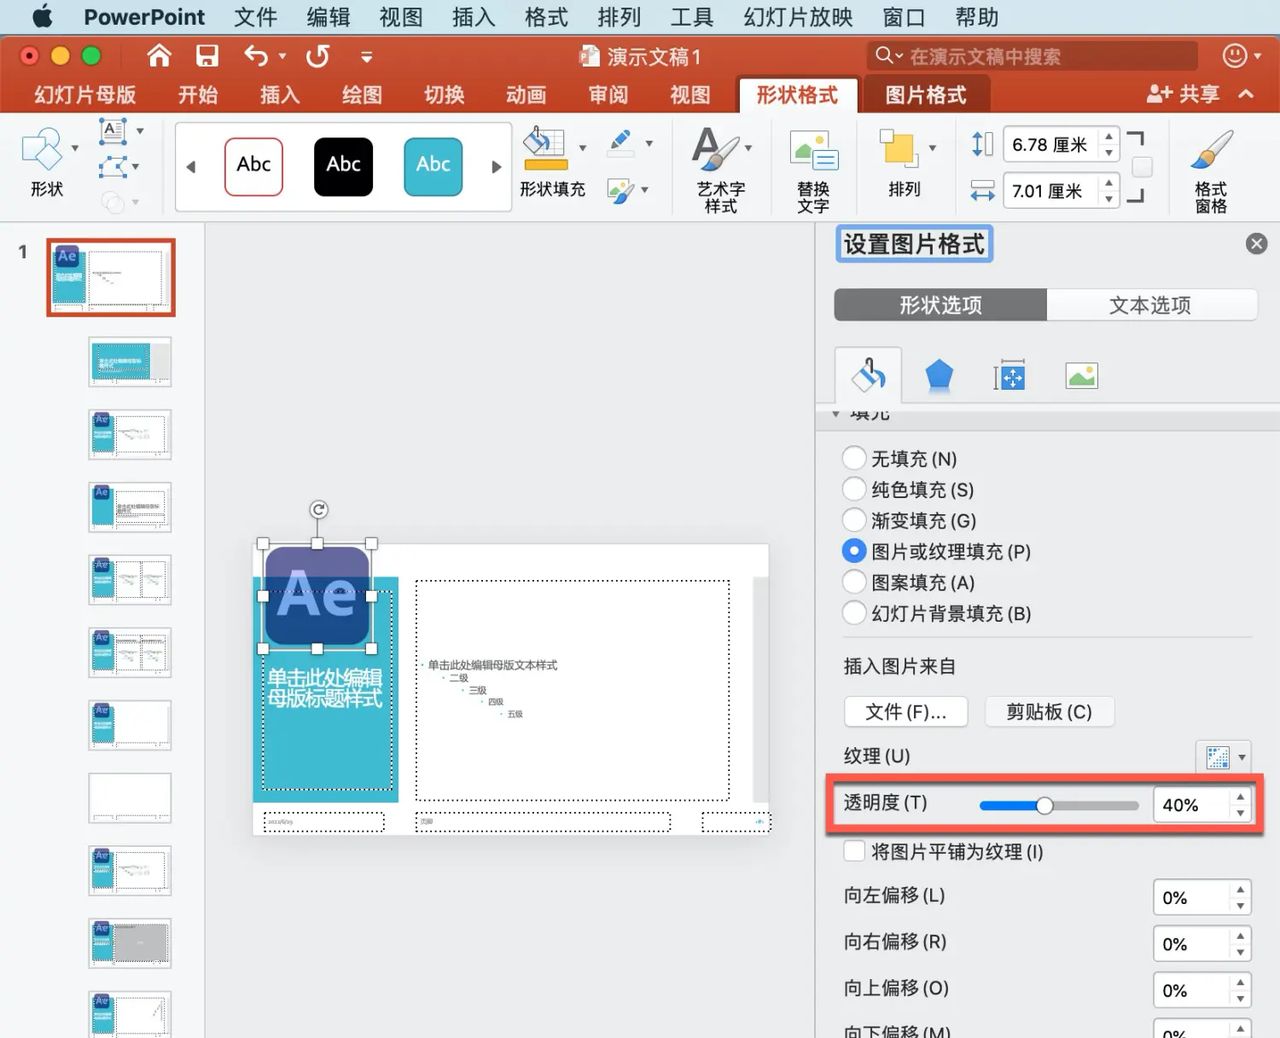The height and width of the screenshot is (1038, 1280).
Task: Enable 将图片平铺为纹理 checkbox
Action: 854,851
